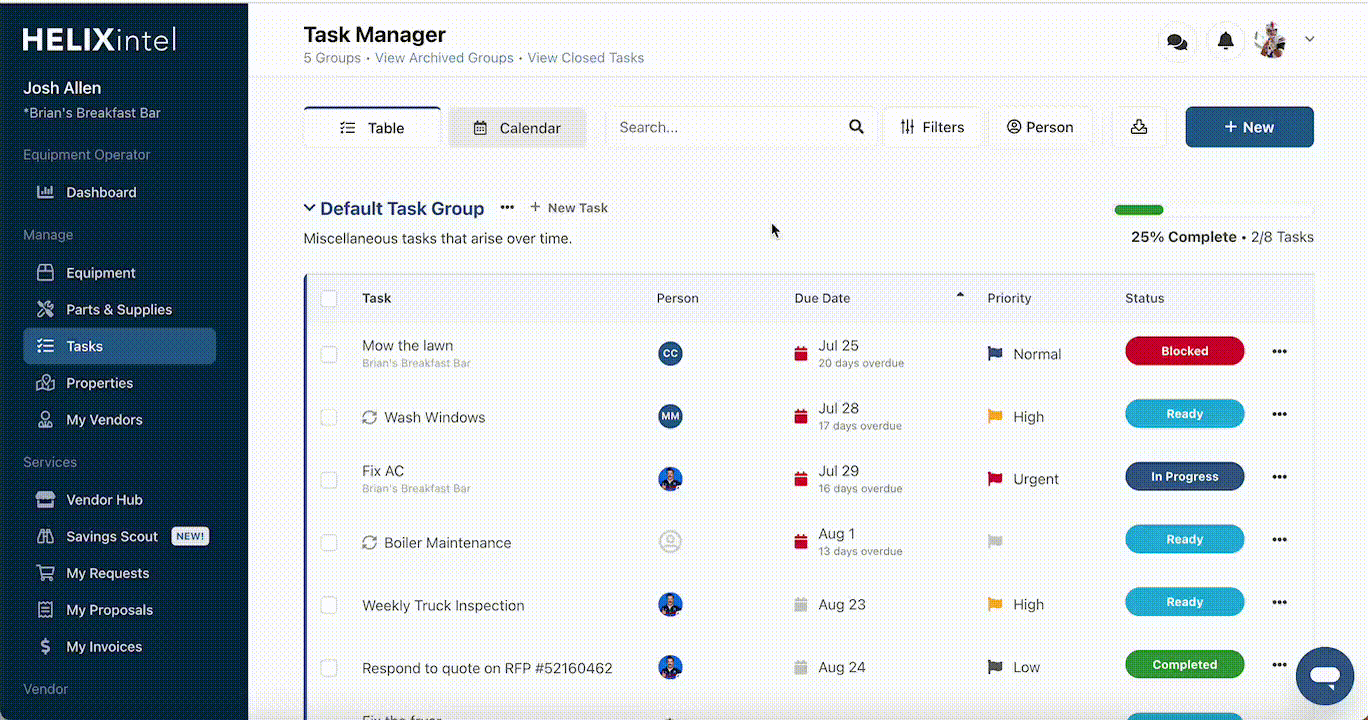Click View Archived Groups link
Viewport: 1368px width, 720px height.
click(x=444, y=58)
